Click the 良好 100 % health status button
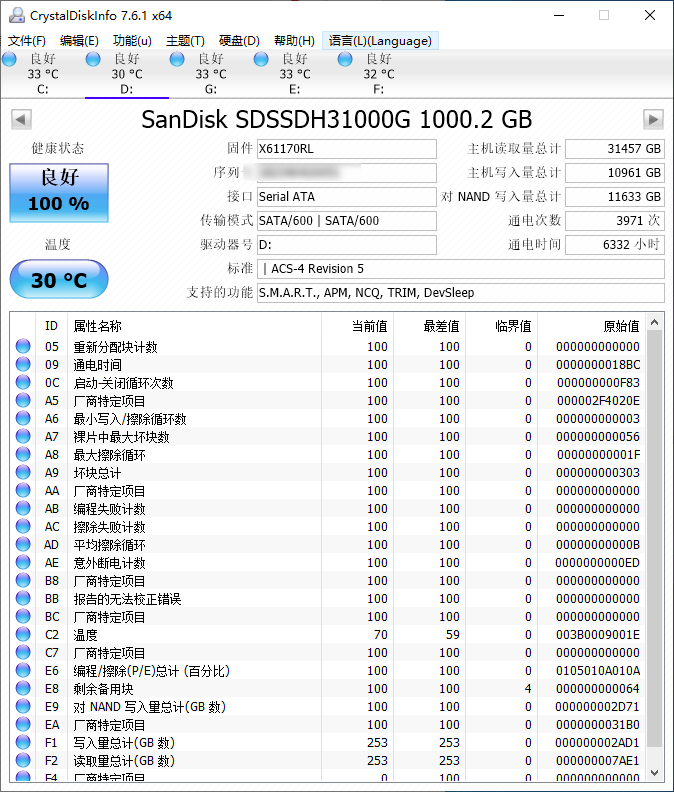This screenshot has width=674, height=792. [59, 192]
